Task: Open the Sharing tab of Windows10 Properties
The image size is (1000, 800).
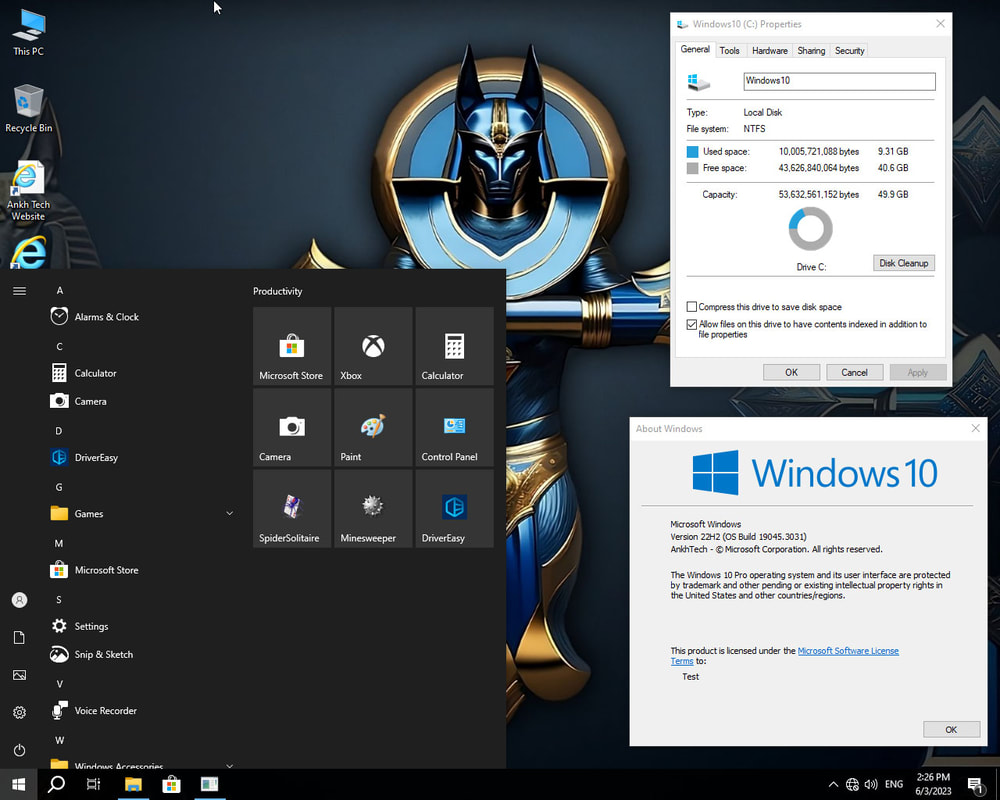Action: click(x=810, y=50)
